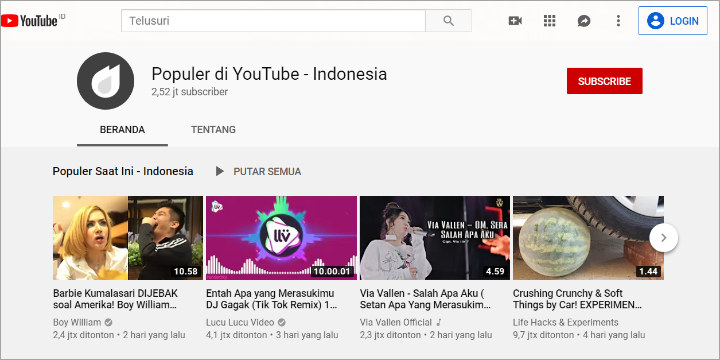Open the three-dot settings menu

(618, 21)
